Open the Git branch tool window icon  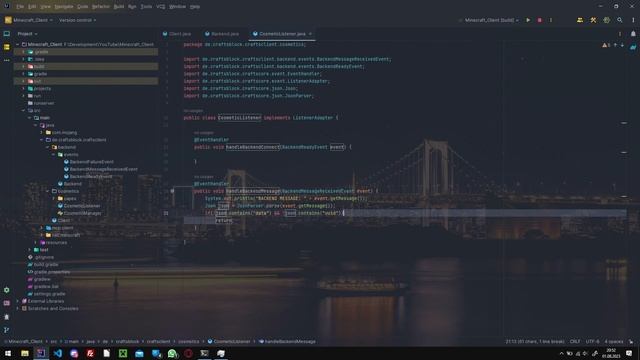click(7, 330)
